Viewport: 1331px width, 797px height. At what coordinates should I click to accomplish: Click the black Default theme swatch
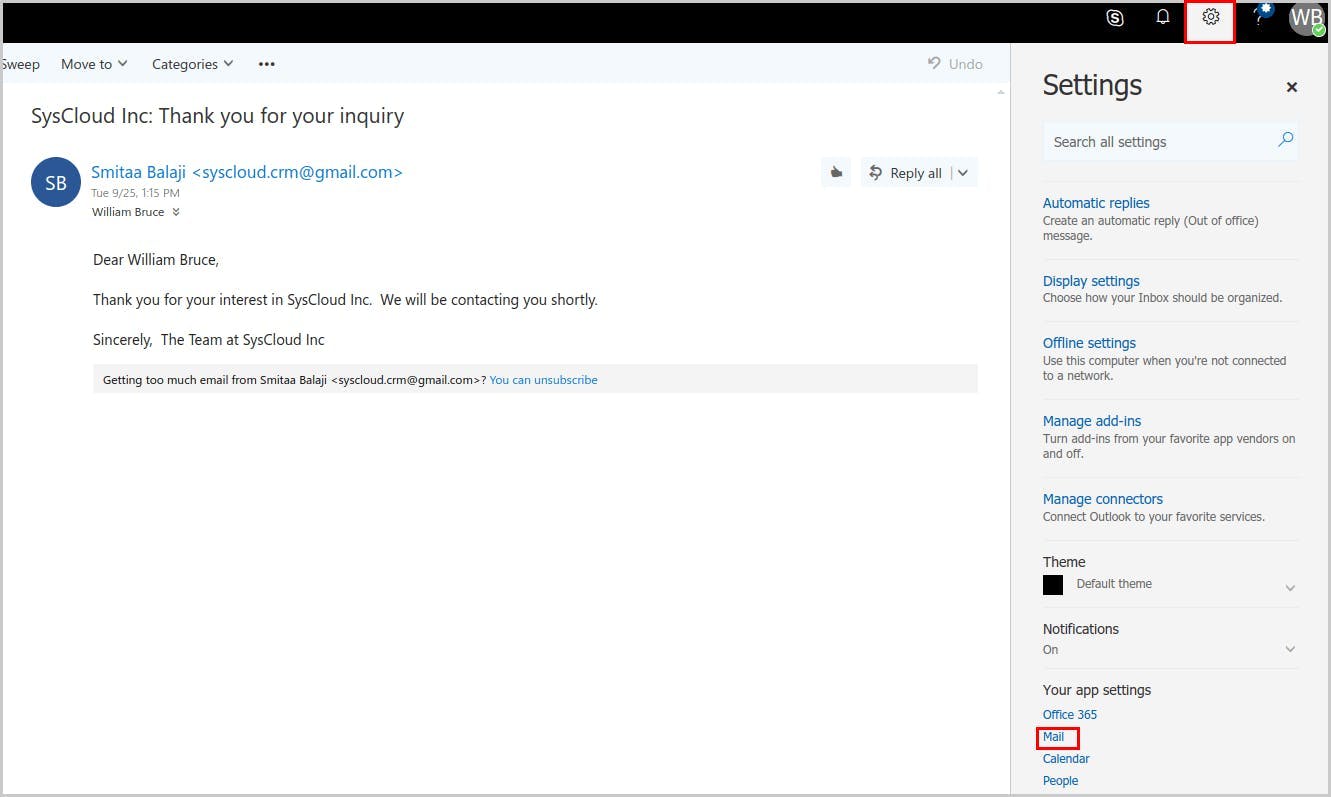point(1053,585)
